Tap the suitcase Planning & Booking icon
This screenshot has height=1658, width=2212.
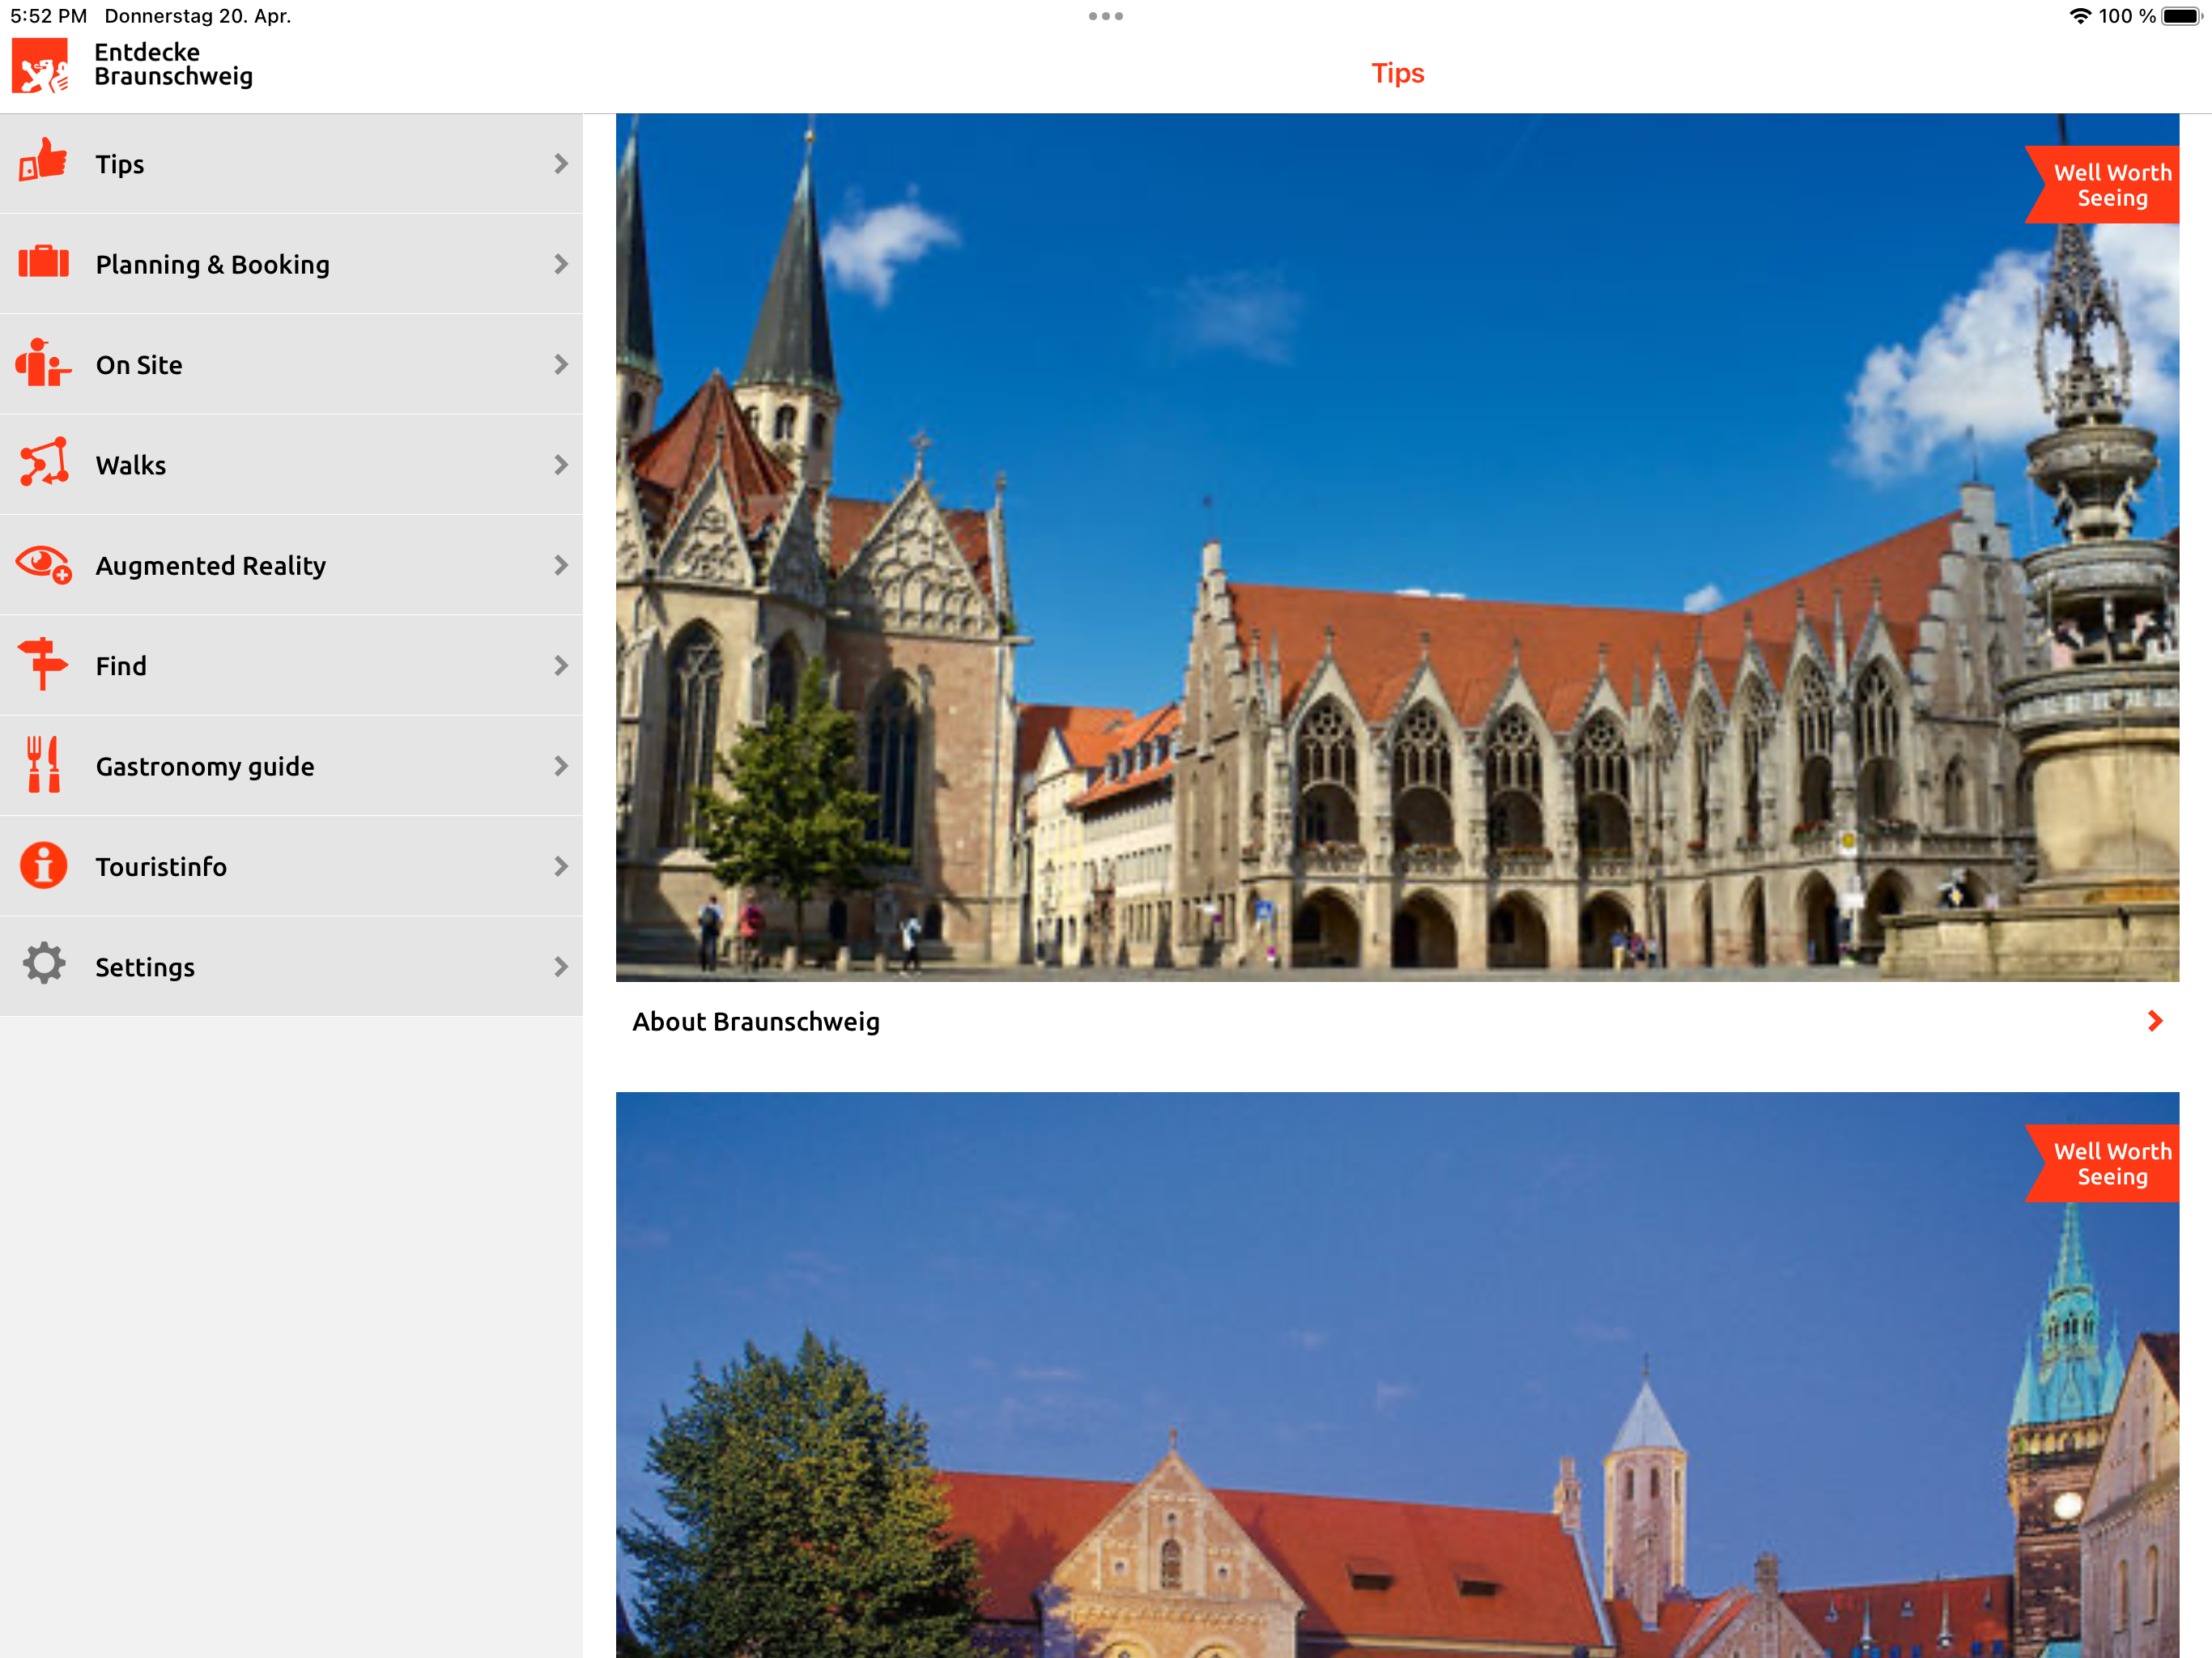click(43, 262)
